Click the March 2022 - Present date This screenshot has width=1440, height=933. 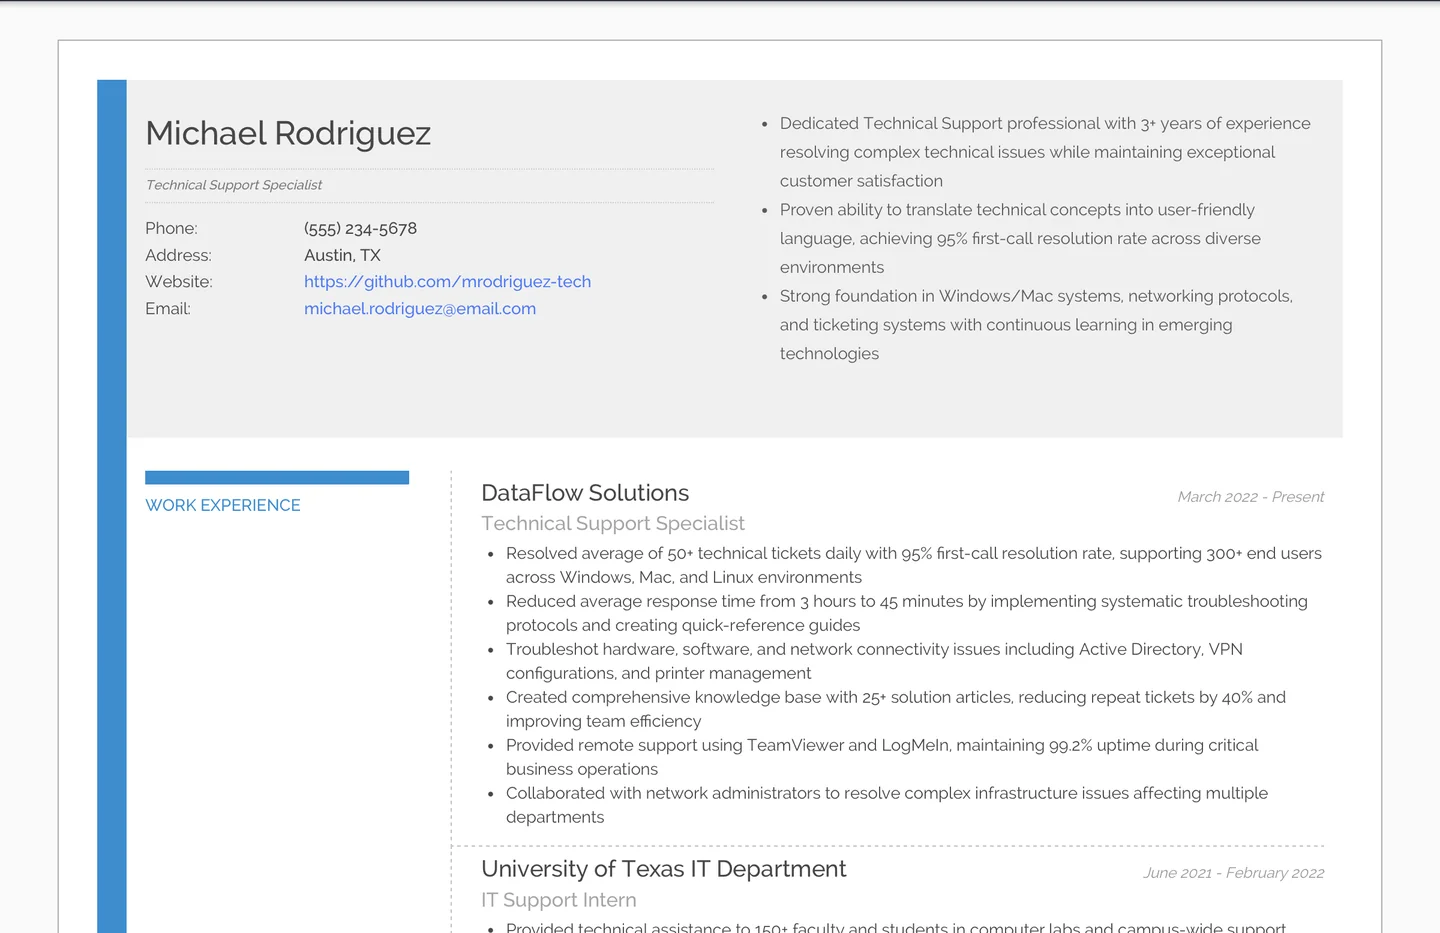click(x=1250, y=497)
